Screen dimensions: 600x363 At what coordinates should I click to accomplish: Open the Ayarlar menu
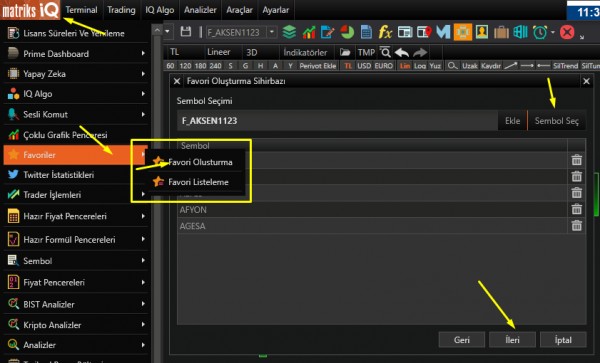(x=276, y=10)
